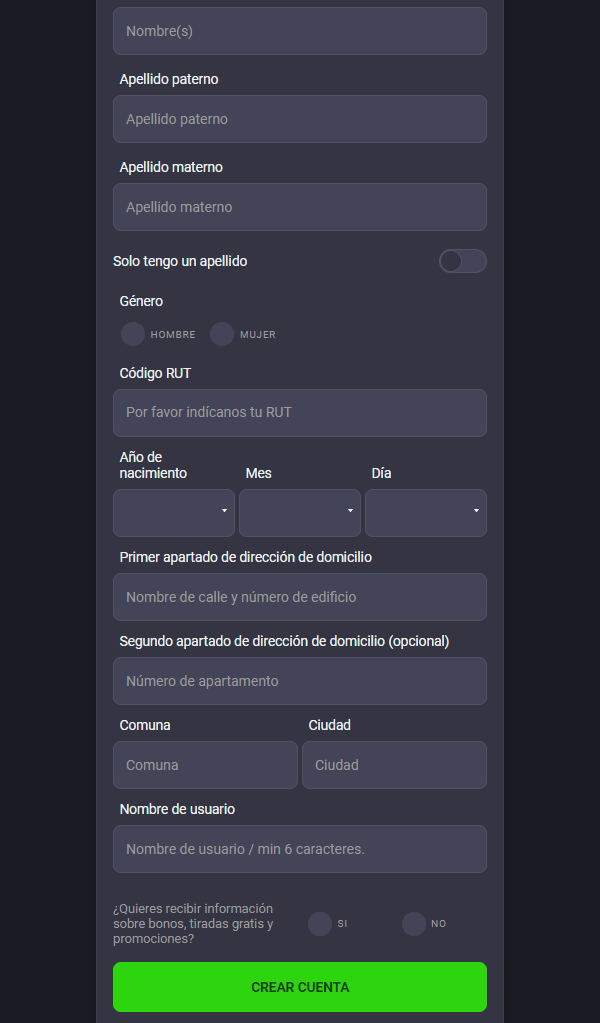Screen dimensions: 600x1023
Task: Choose NO for receiving bonus information
Action: click(x=414, y=924)
